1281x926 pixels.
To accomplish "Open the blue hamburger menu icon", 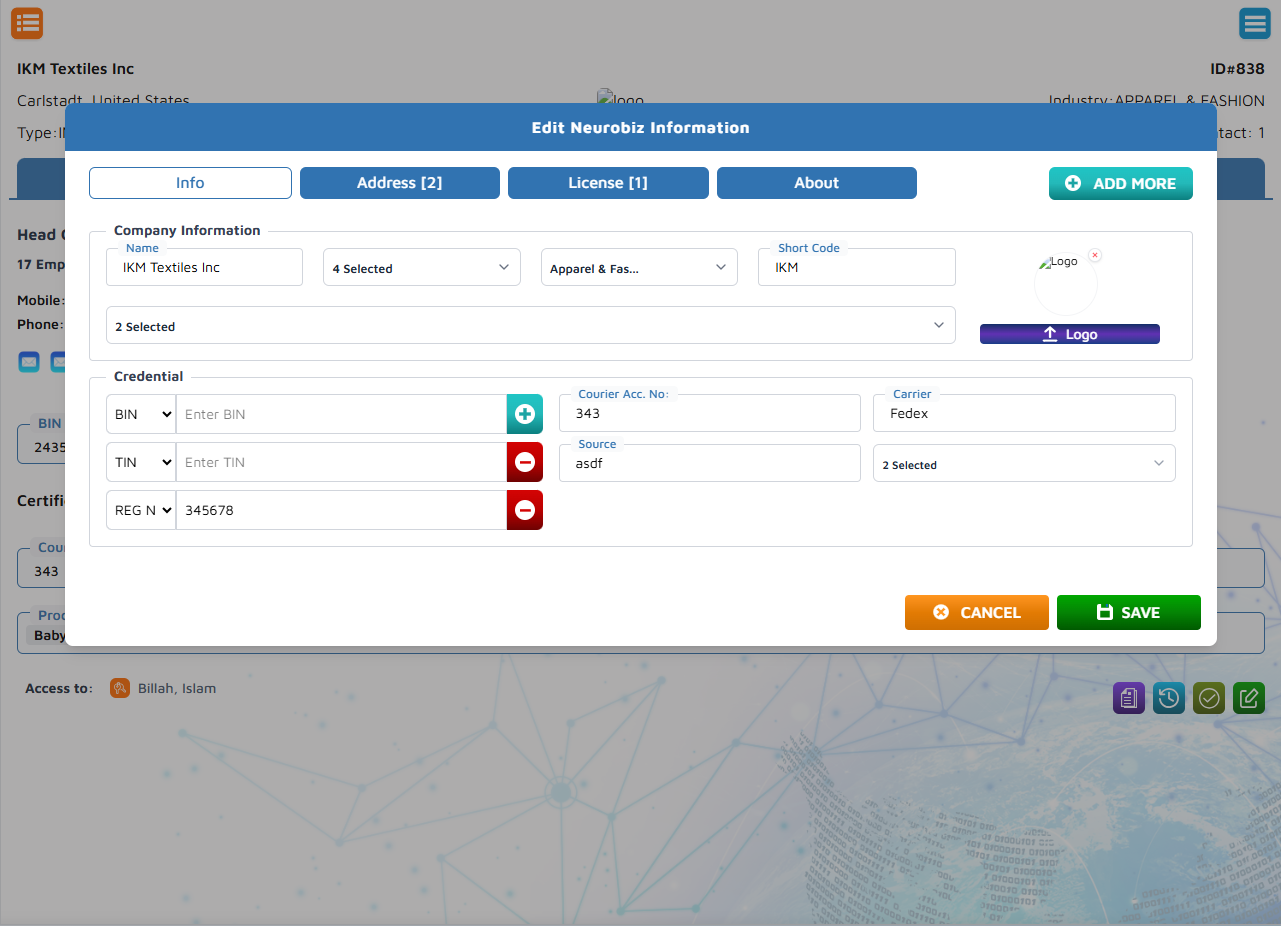I will click(1254, 23).
